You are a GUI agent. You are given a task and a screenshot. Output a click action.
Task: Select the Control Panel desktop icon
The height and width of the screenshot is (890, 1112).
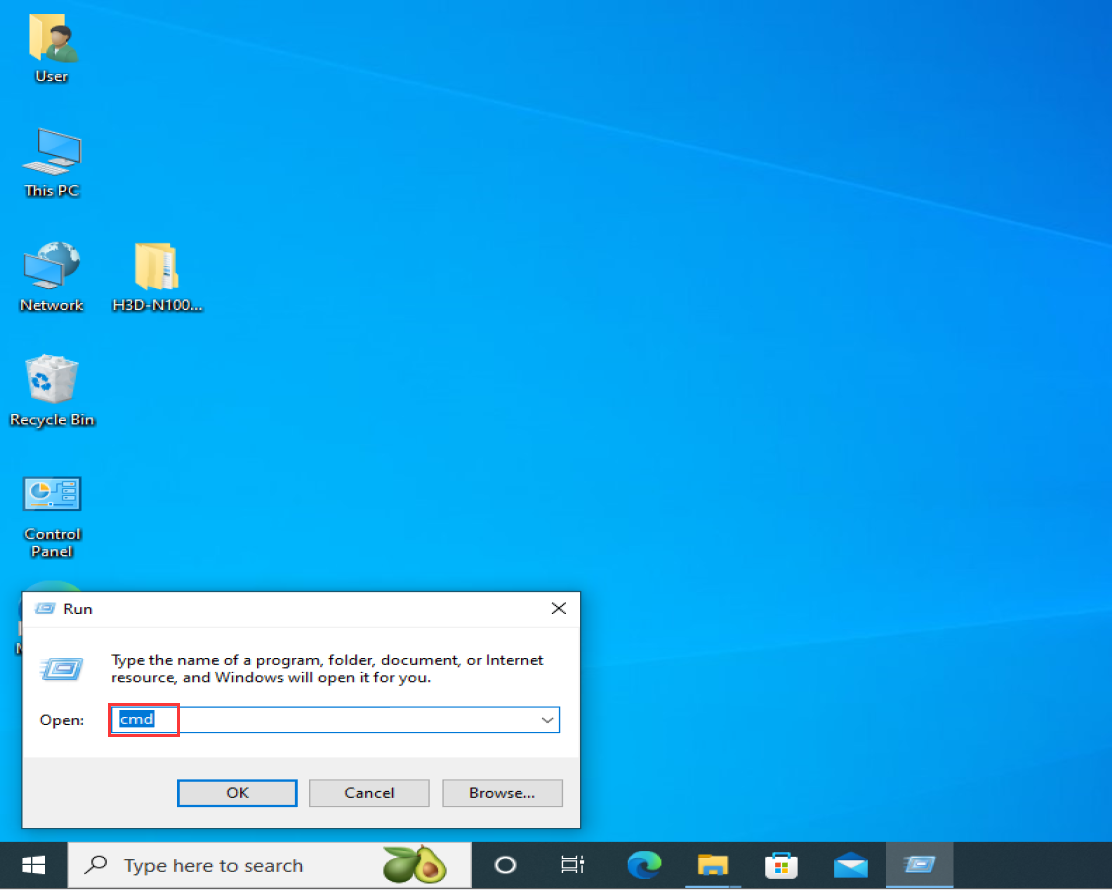(x=52, y=517)
